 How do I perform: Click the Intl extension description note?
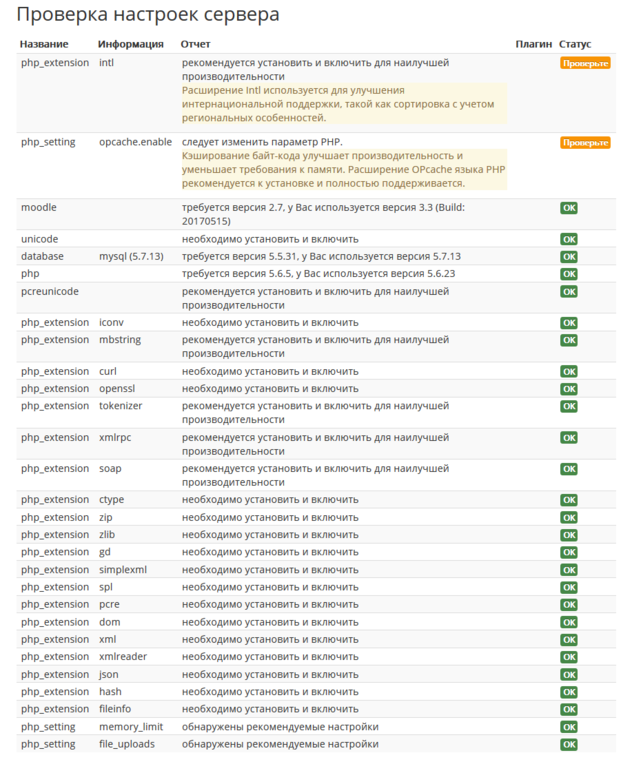pyautogui.click(x=343, y=104)
